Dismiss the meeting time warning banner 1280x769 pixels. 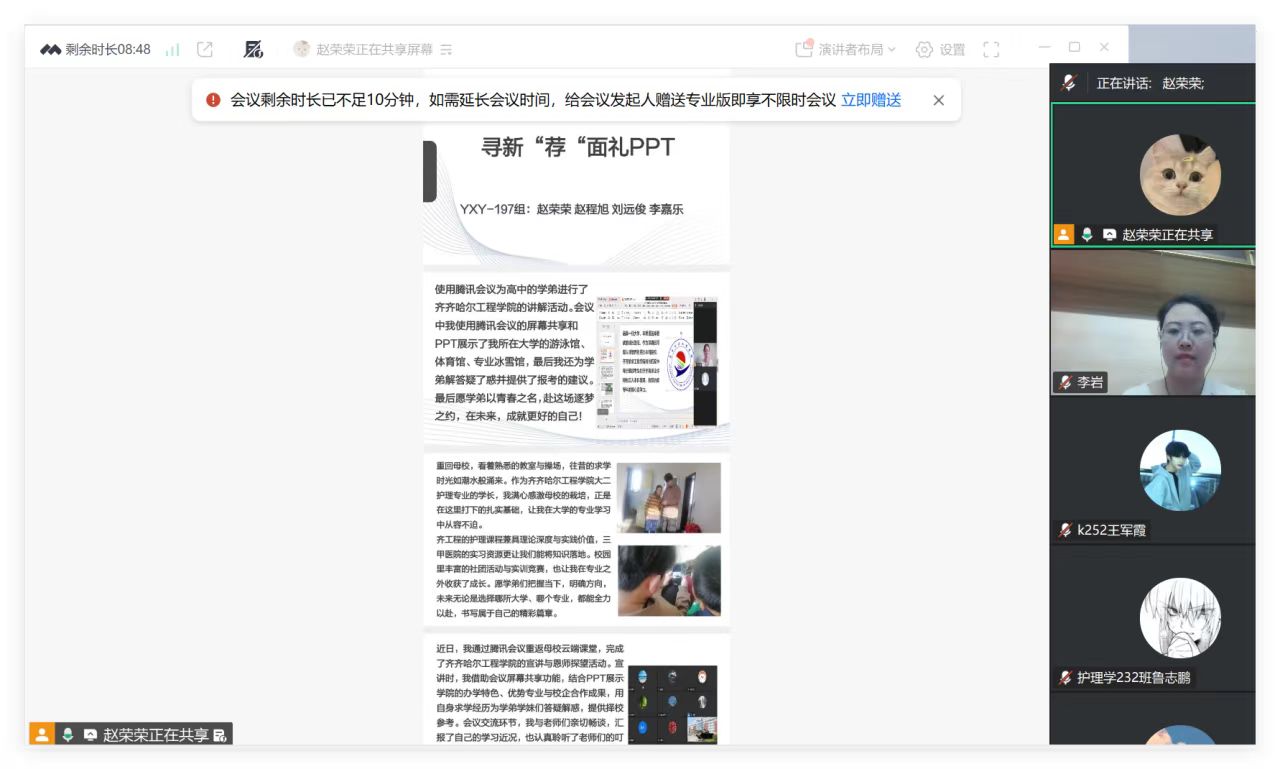coord(938,100)
